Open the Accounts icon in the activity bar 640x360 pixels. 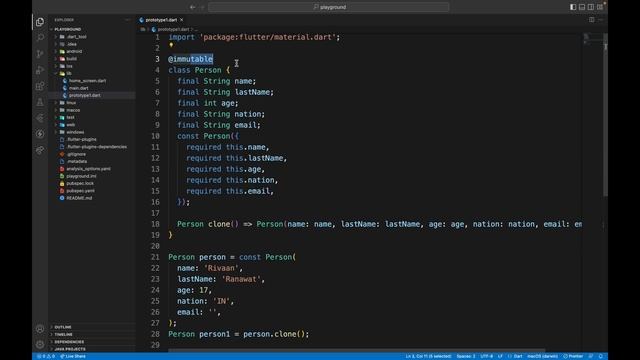40,329
